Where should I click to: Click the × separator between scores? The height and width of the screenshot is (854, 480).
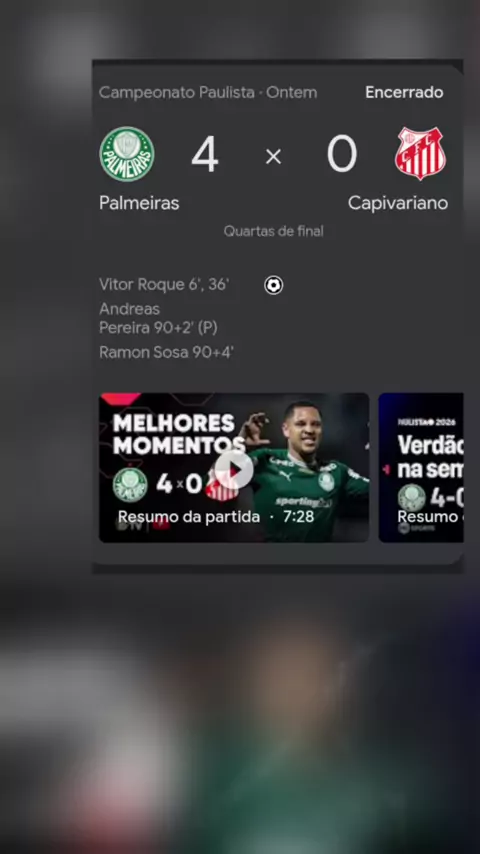coord(274,157)
